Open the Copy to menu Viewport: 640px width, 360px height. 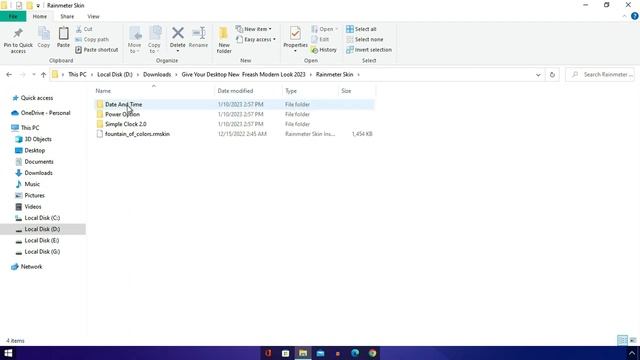click(x=154, y=40)
